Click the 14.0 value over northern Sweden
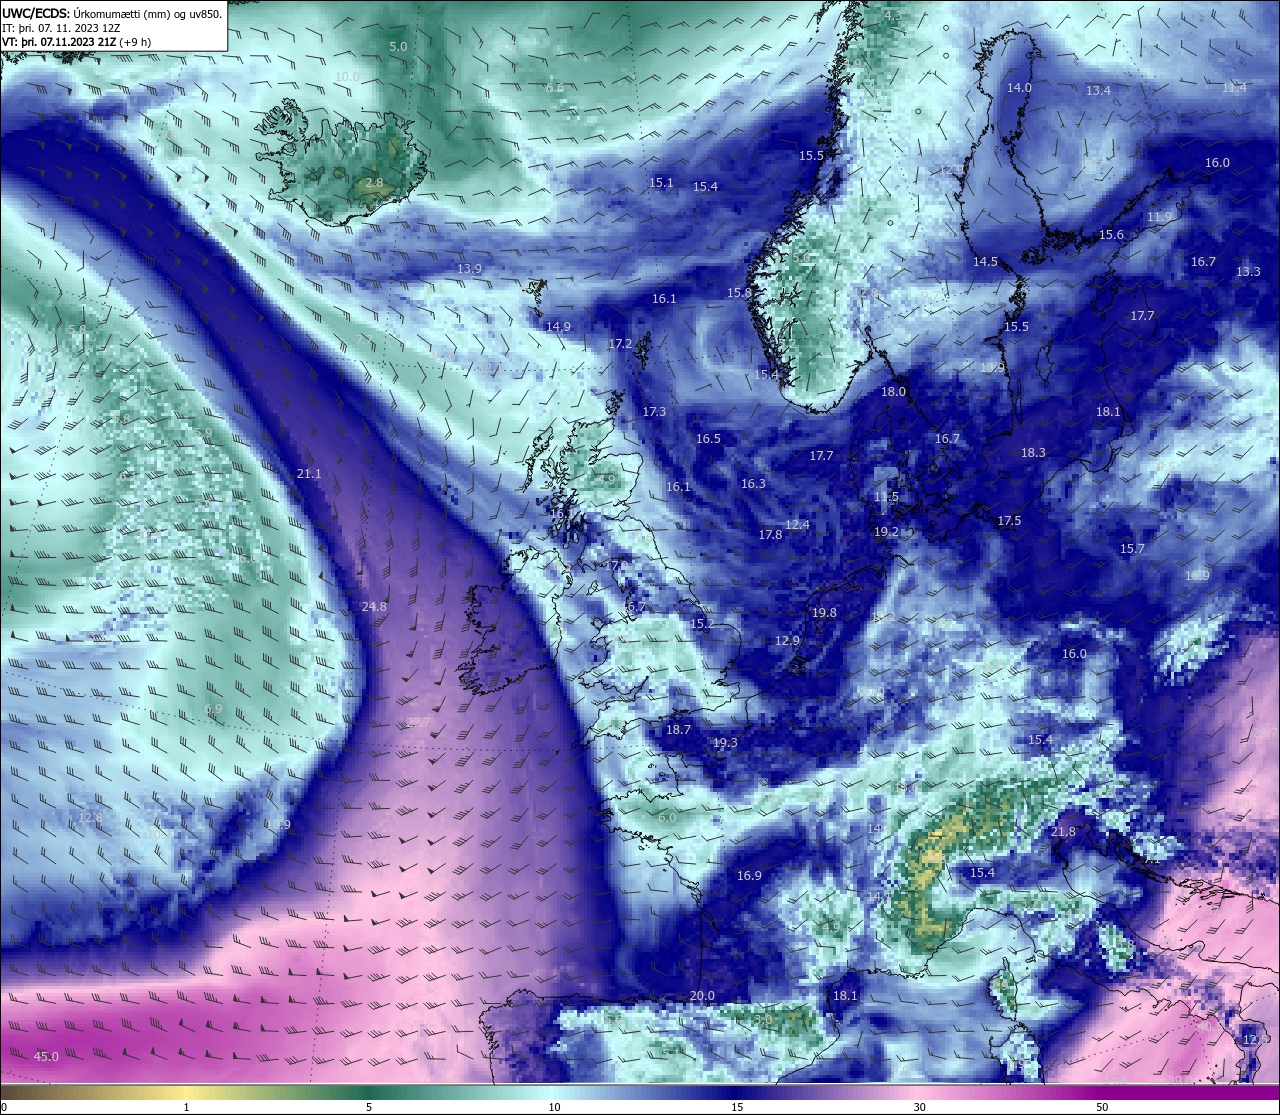1280x1115 pixels. coord(1019,87)
